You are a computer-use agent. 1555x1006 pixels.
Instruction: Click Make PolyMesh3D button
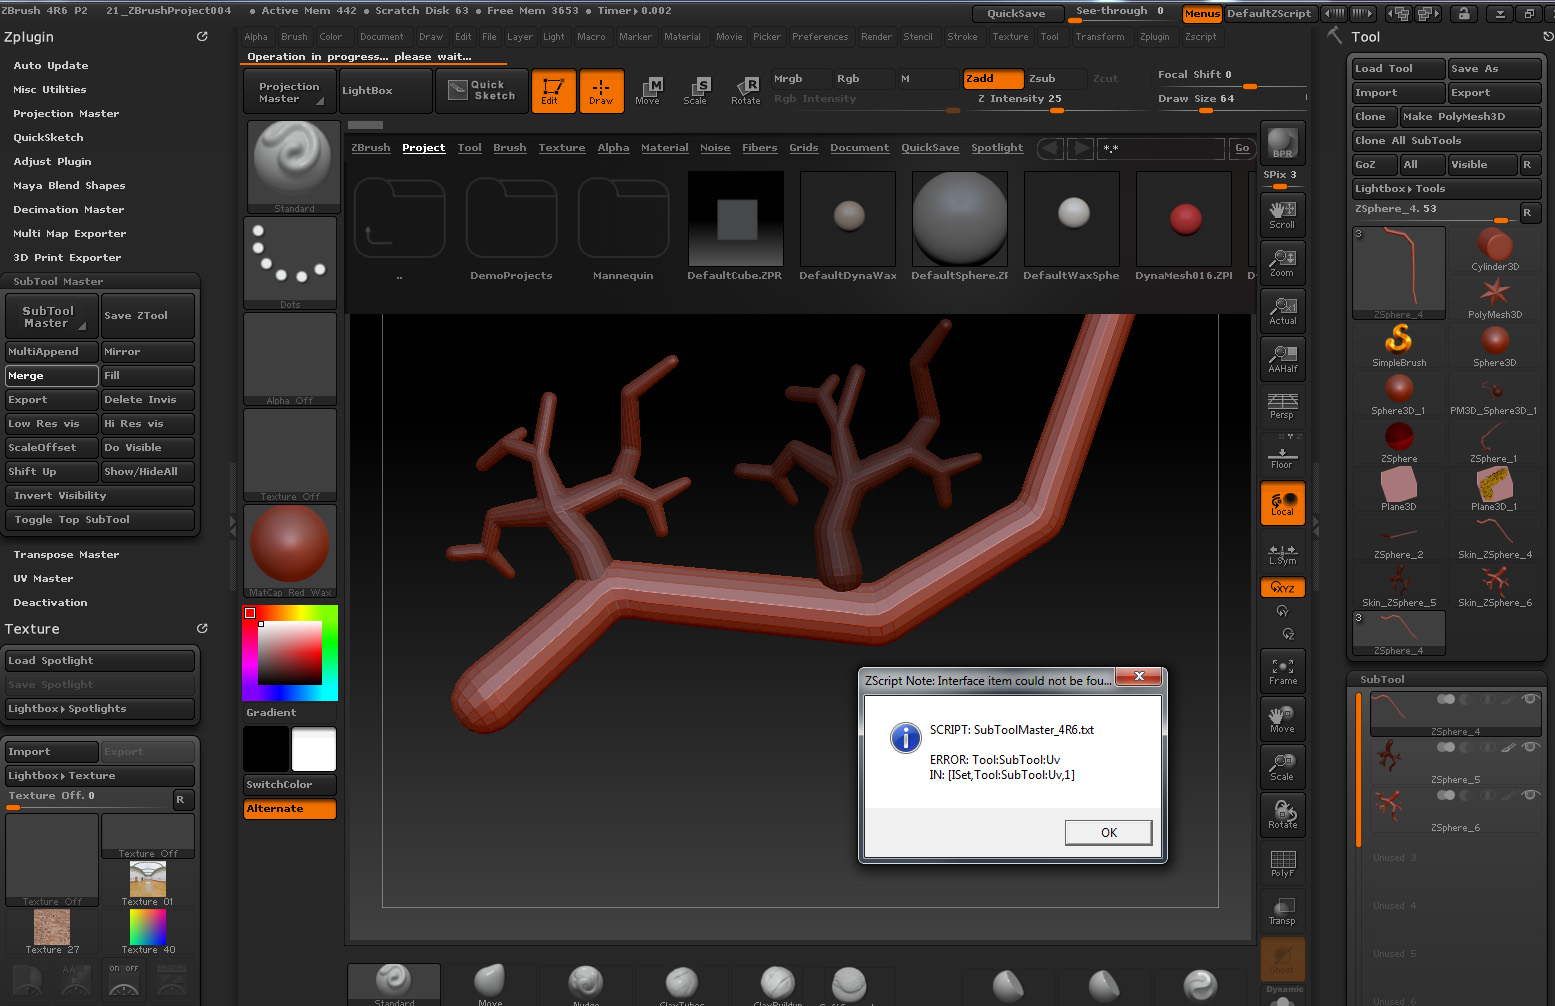1470,117
